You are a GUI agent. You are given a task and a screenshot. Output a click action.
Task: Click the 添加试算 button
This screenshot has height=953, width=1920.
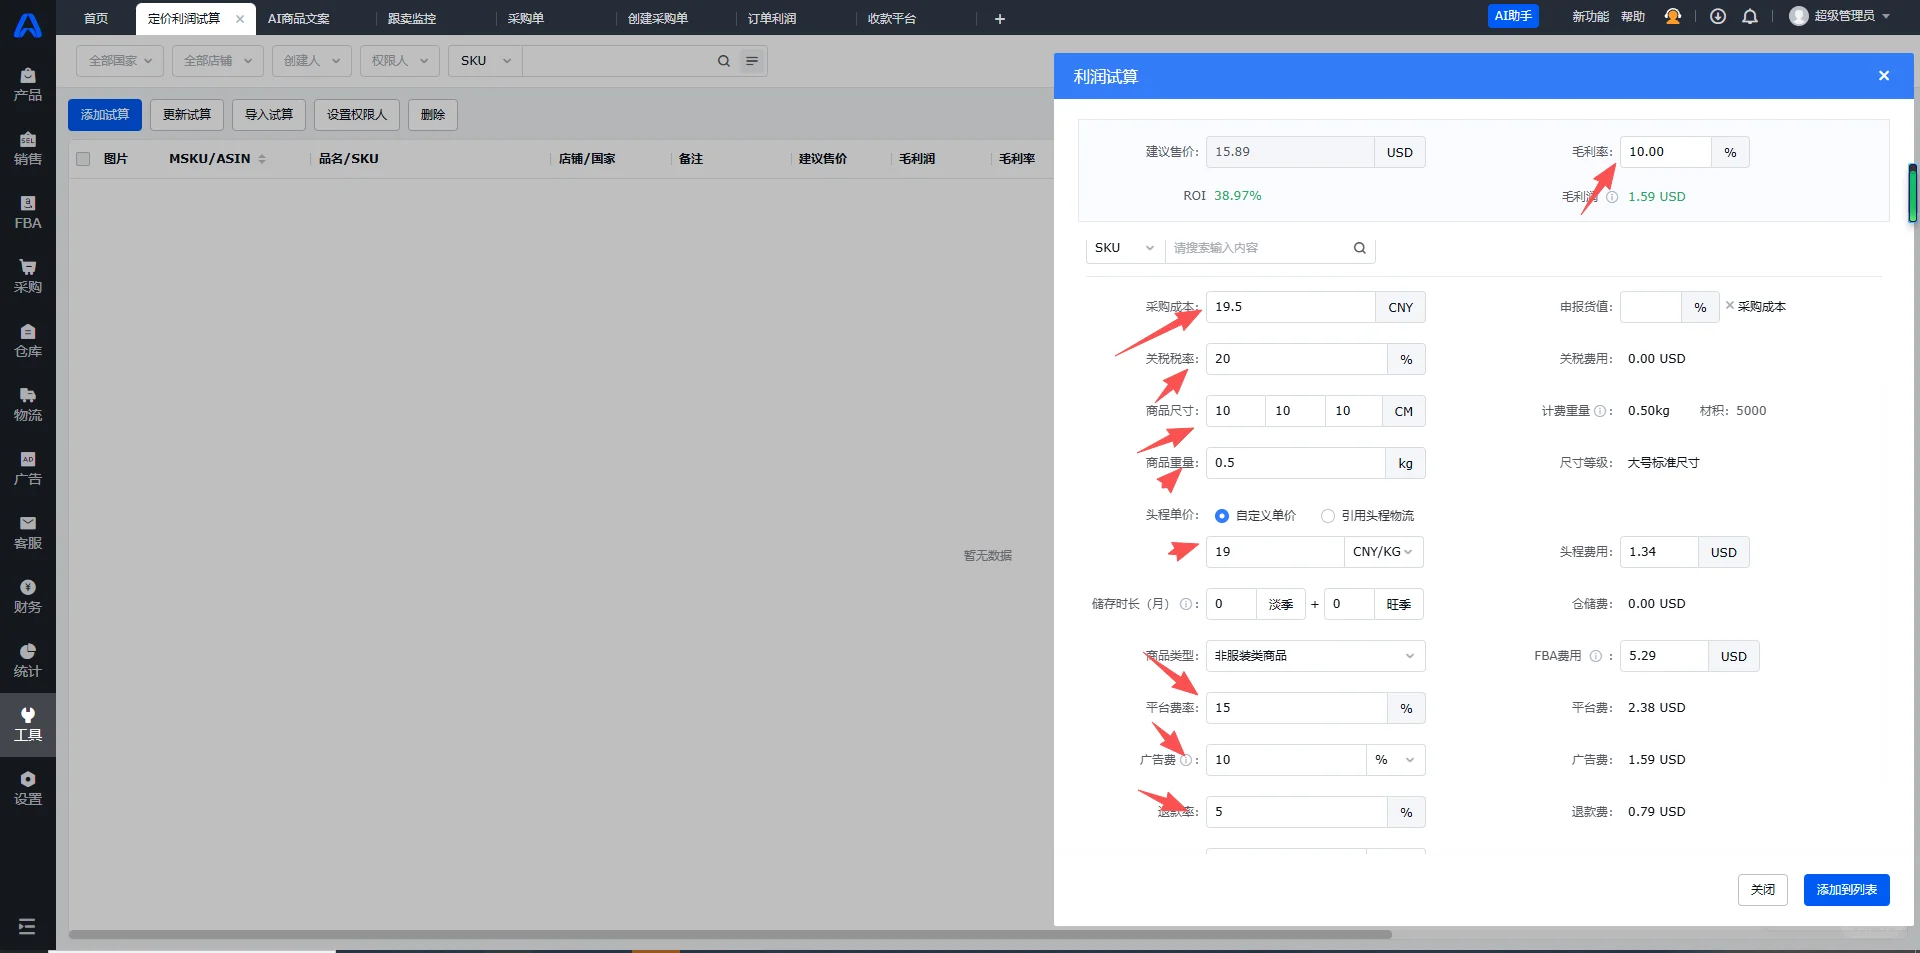point(105,115)
